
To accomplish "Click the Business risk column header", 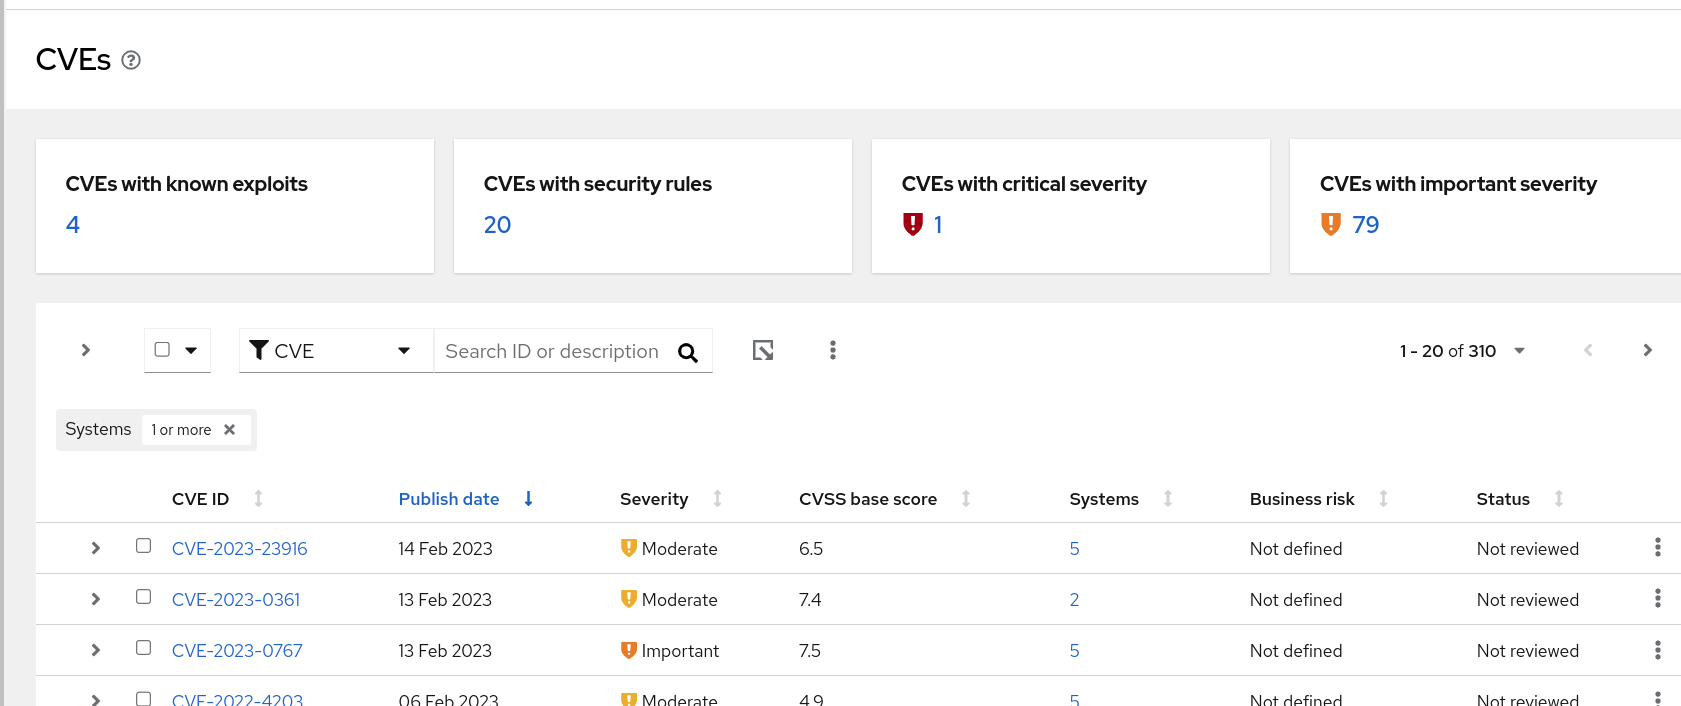I will click(x=1302, y=499).
